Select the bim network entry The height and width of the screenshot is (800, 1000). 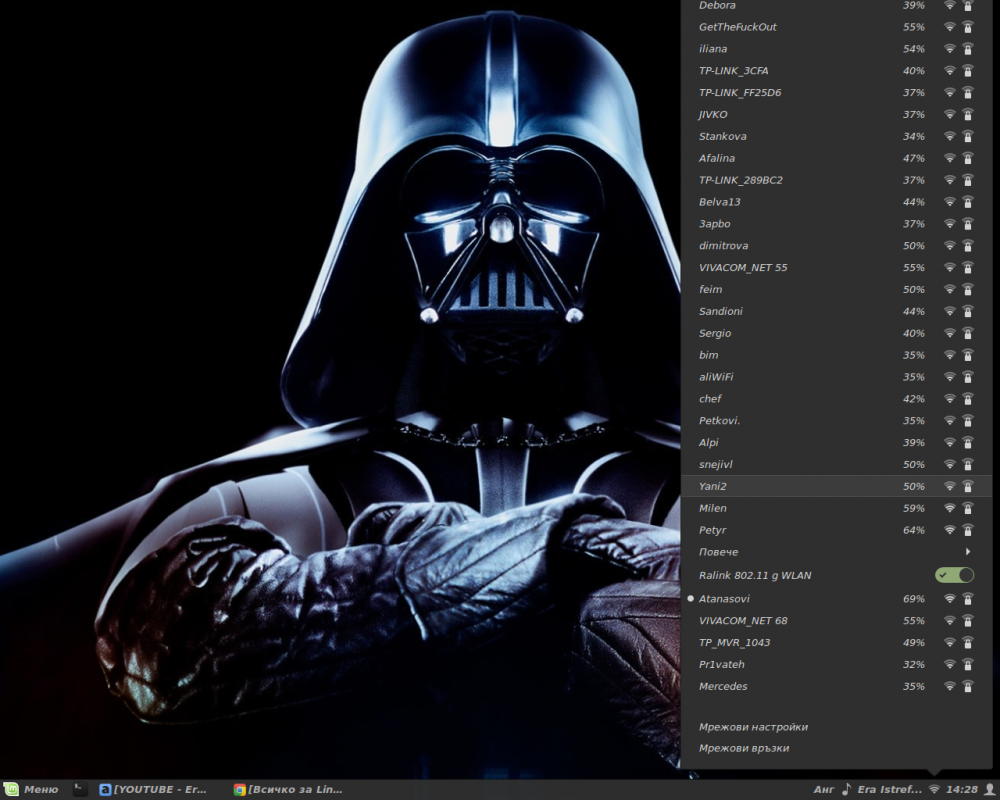[x=837, y=355]
